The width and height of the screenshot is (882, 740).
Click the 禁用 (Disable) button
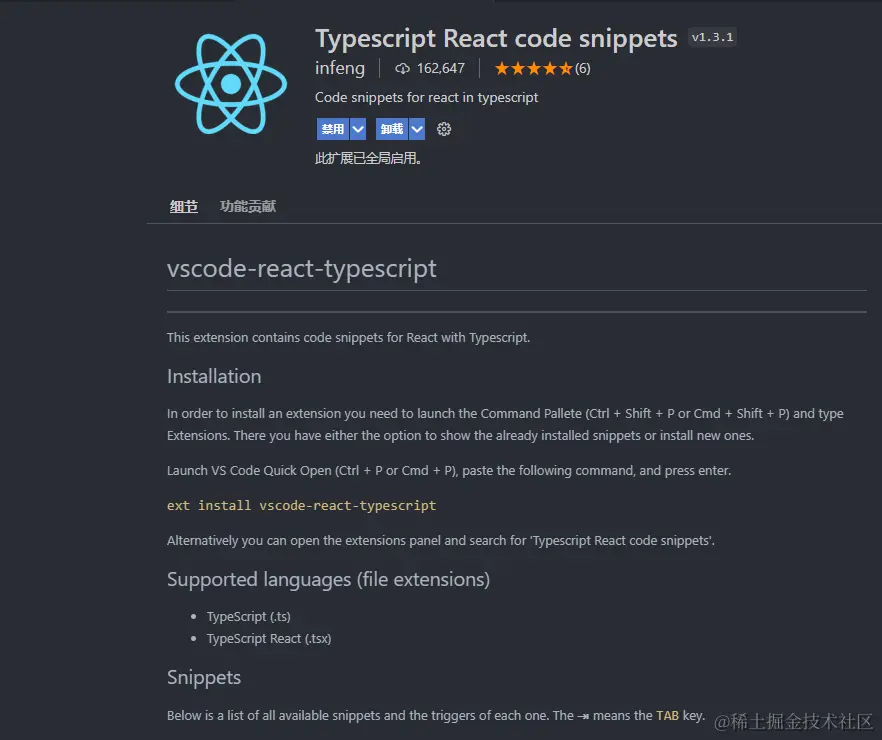[x=333, y=129]
